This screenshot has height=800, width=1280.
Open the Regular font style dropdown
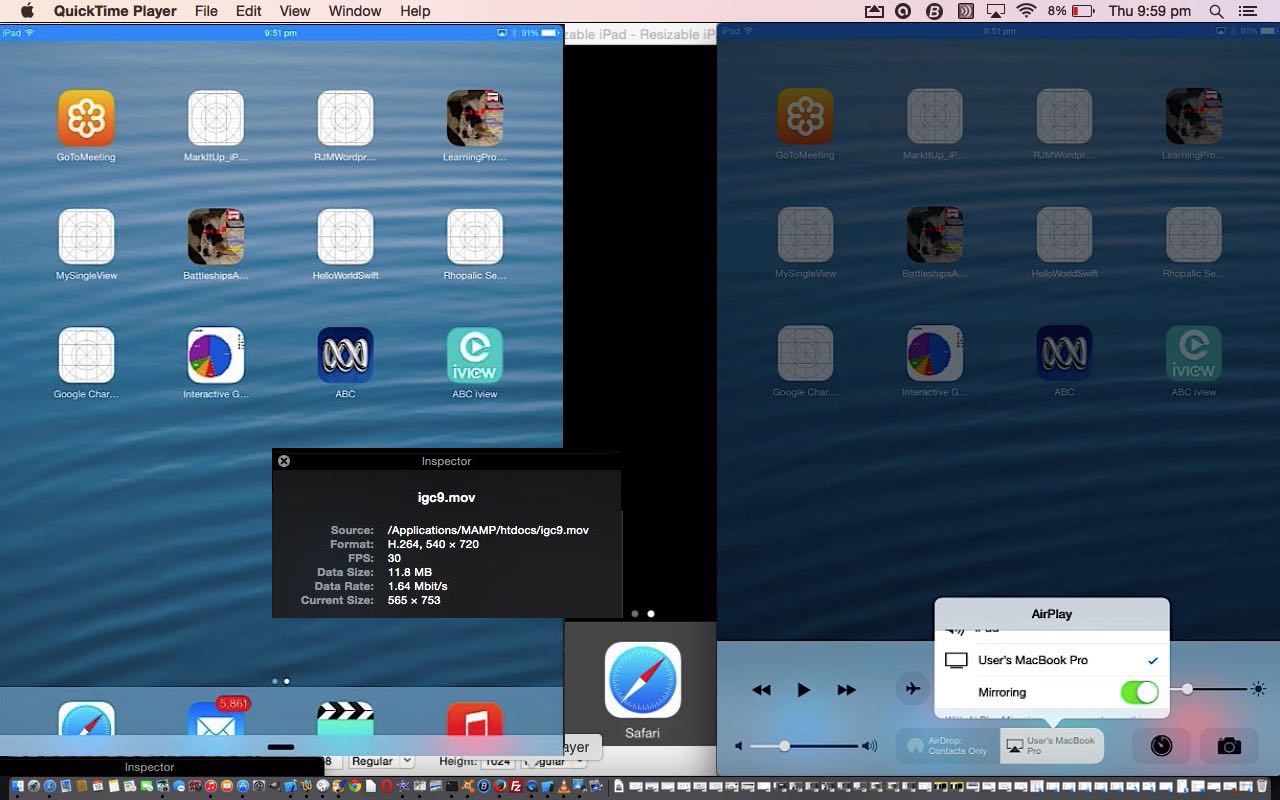pyautogui.click(x=381, y=760)
